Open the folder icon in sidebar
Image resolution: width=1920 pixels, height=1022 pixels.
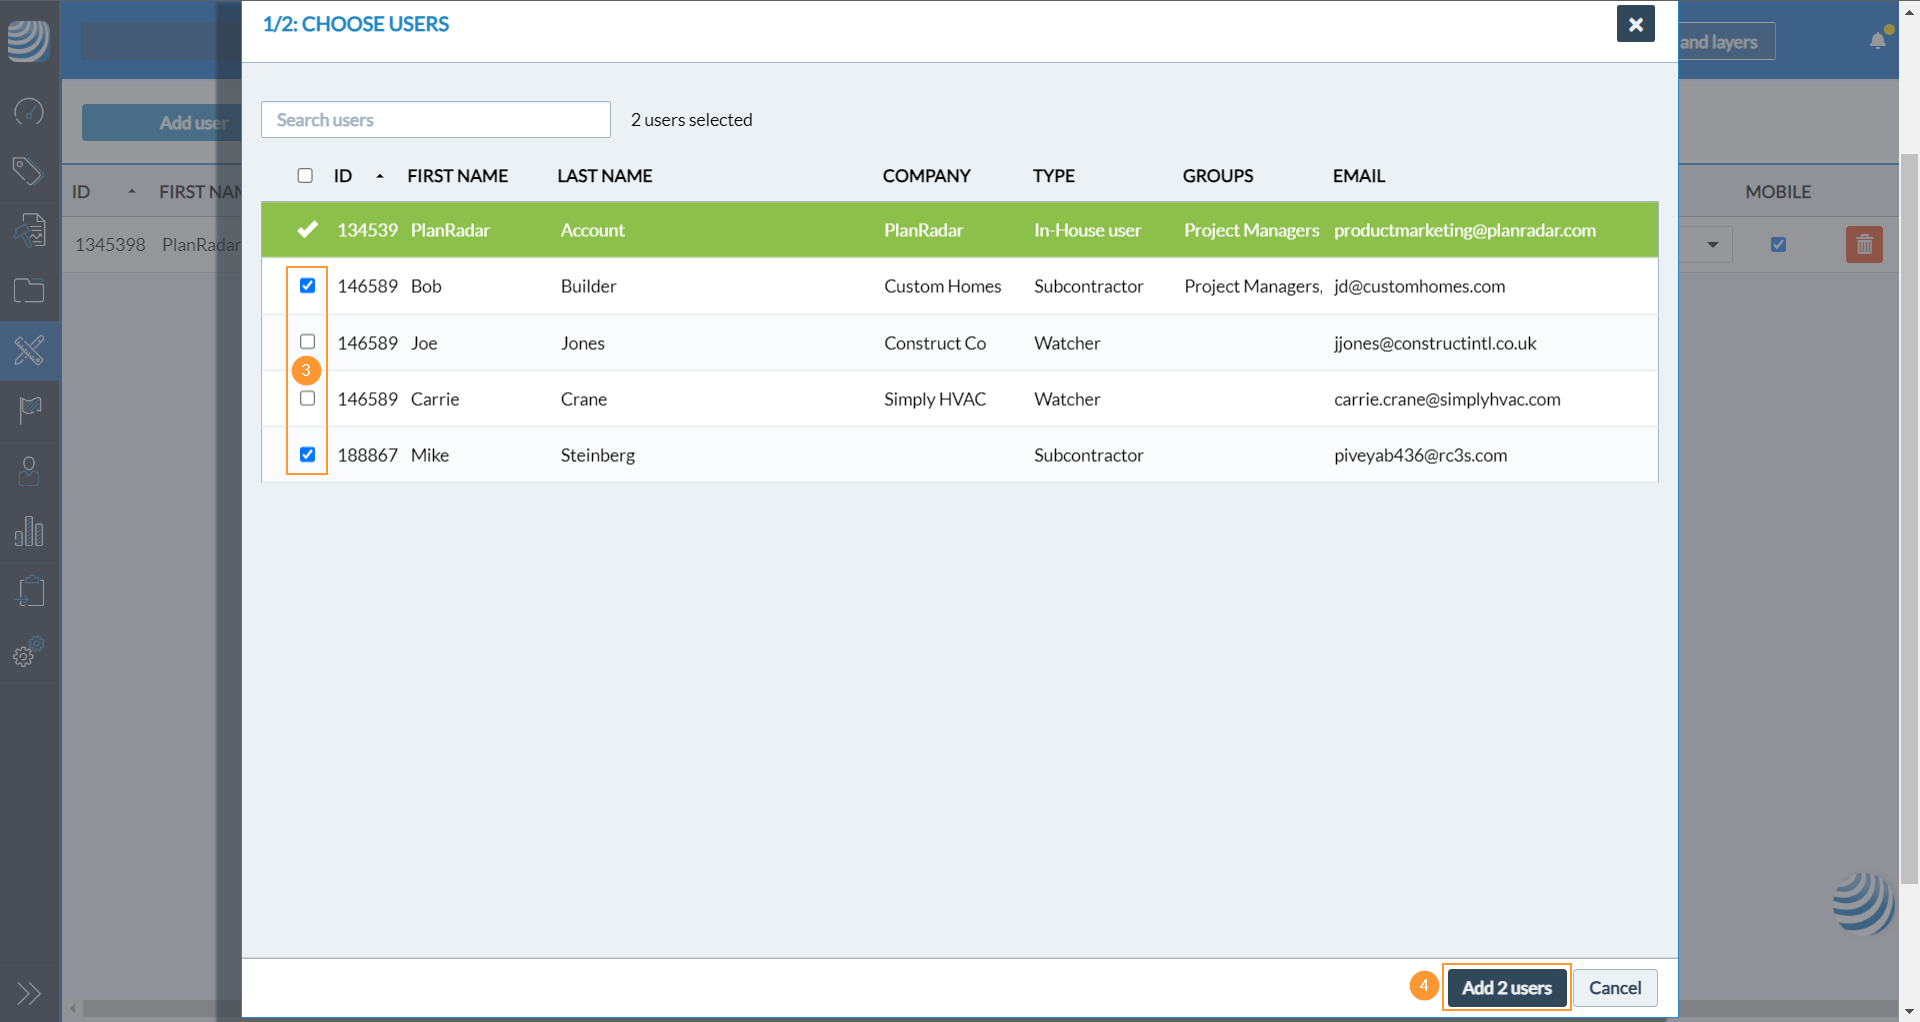(29, 291)
